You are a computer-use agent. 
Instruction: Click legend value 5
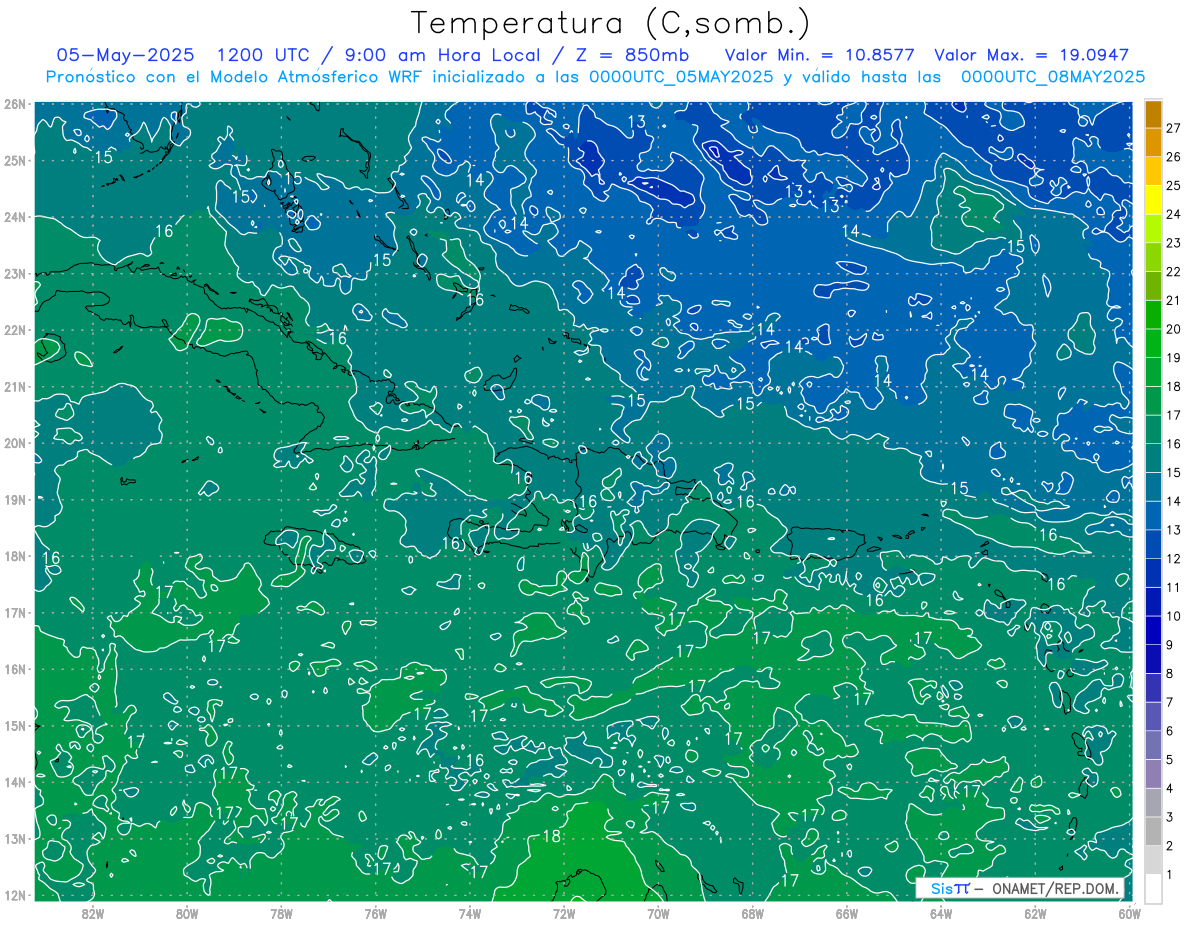[1169, 760]
